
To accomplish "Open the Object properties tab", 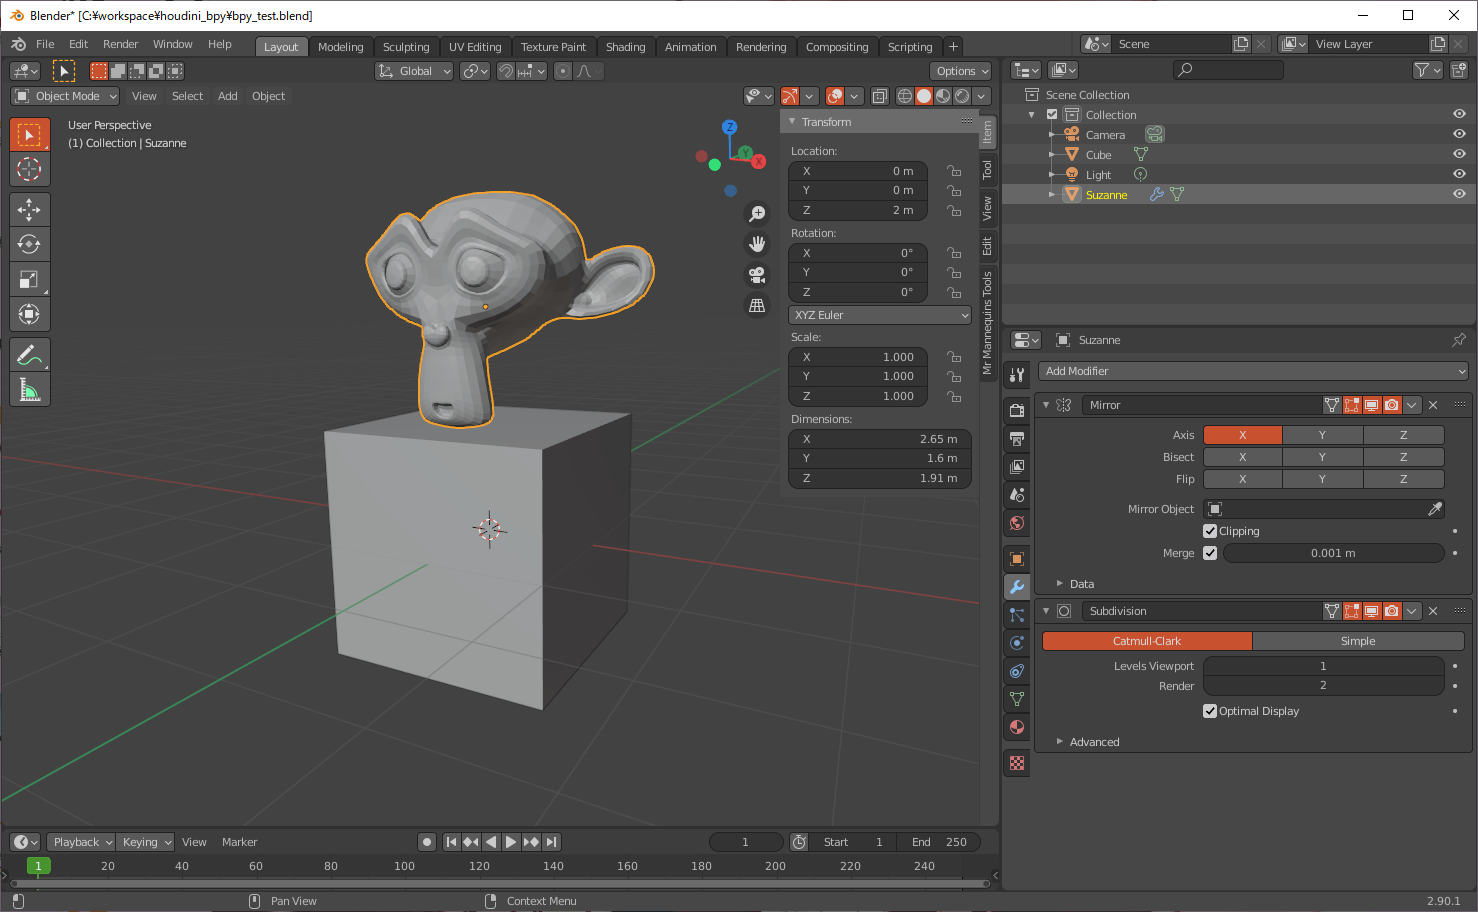I will (x=1017, y=559).
